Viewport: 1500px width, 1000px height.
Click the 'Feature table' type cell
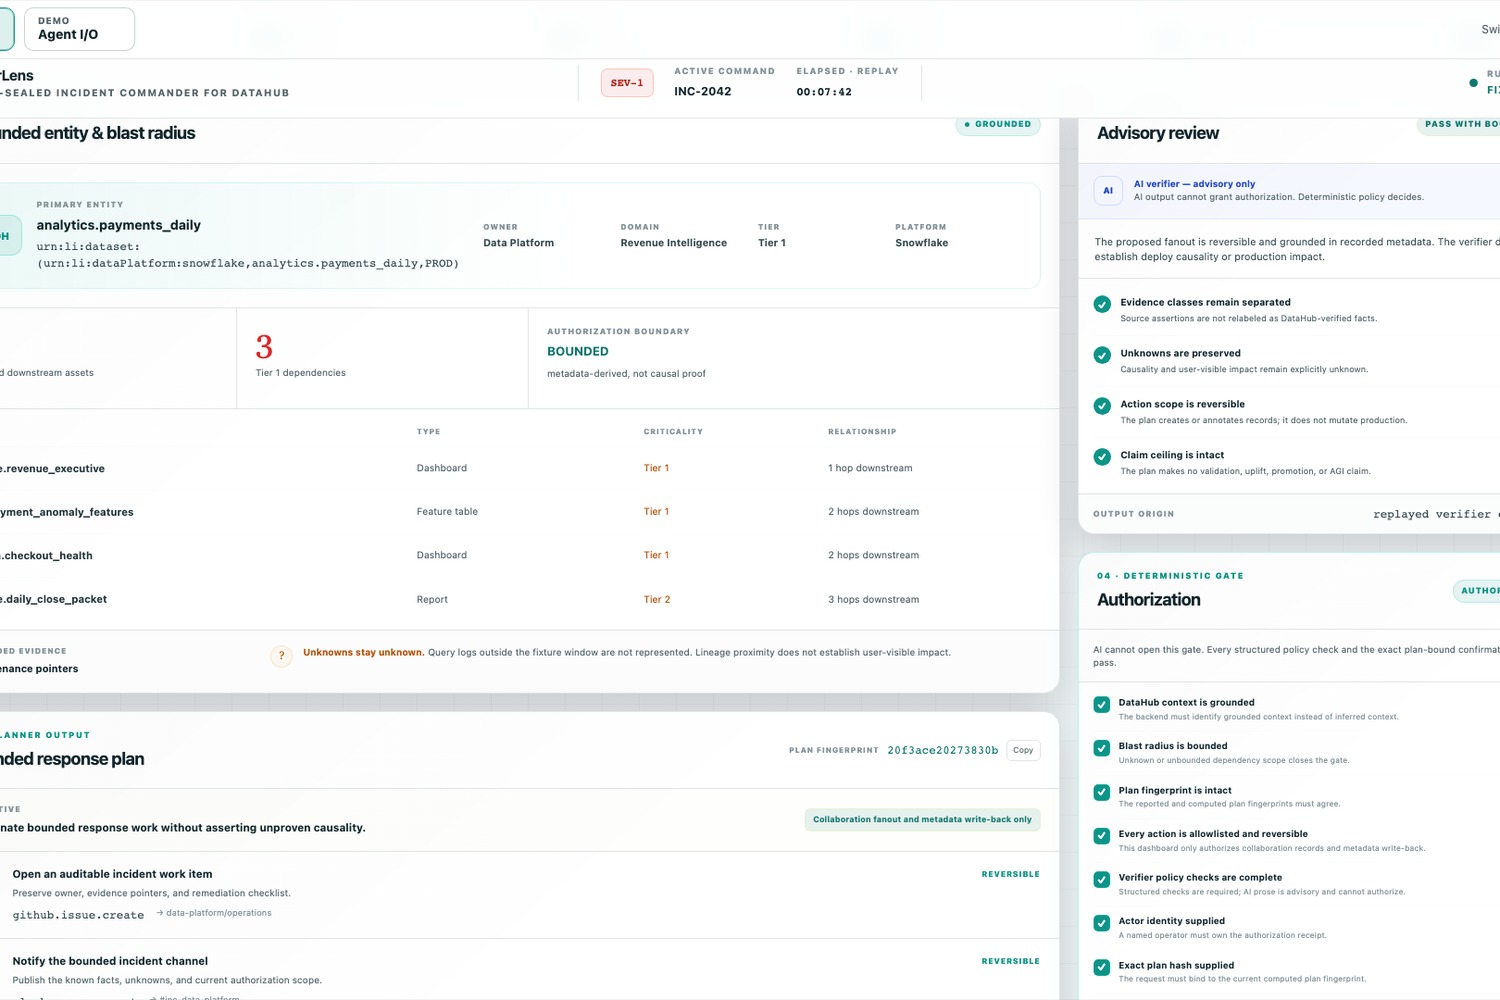[447, 512]
